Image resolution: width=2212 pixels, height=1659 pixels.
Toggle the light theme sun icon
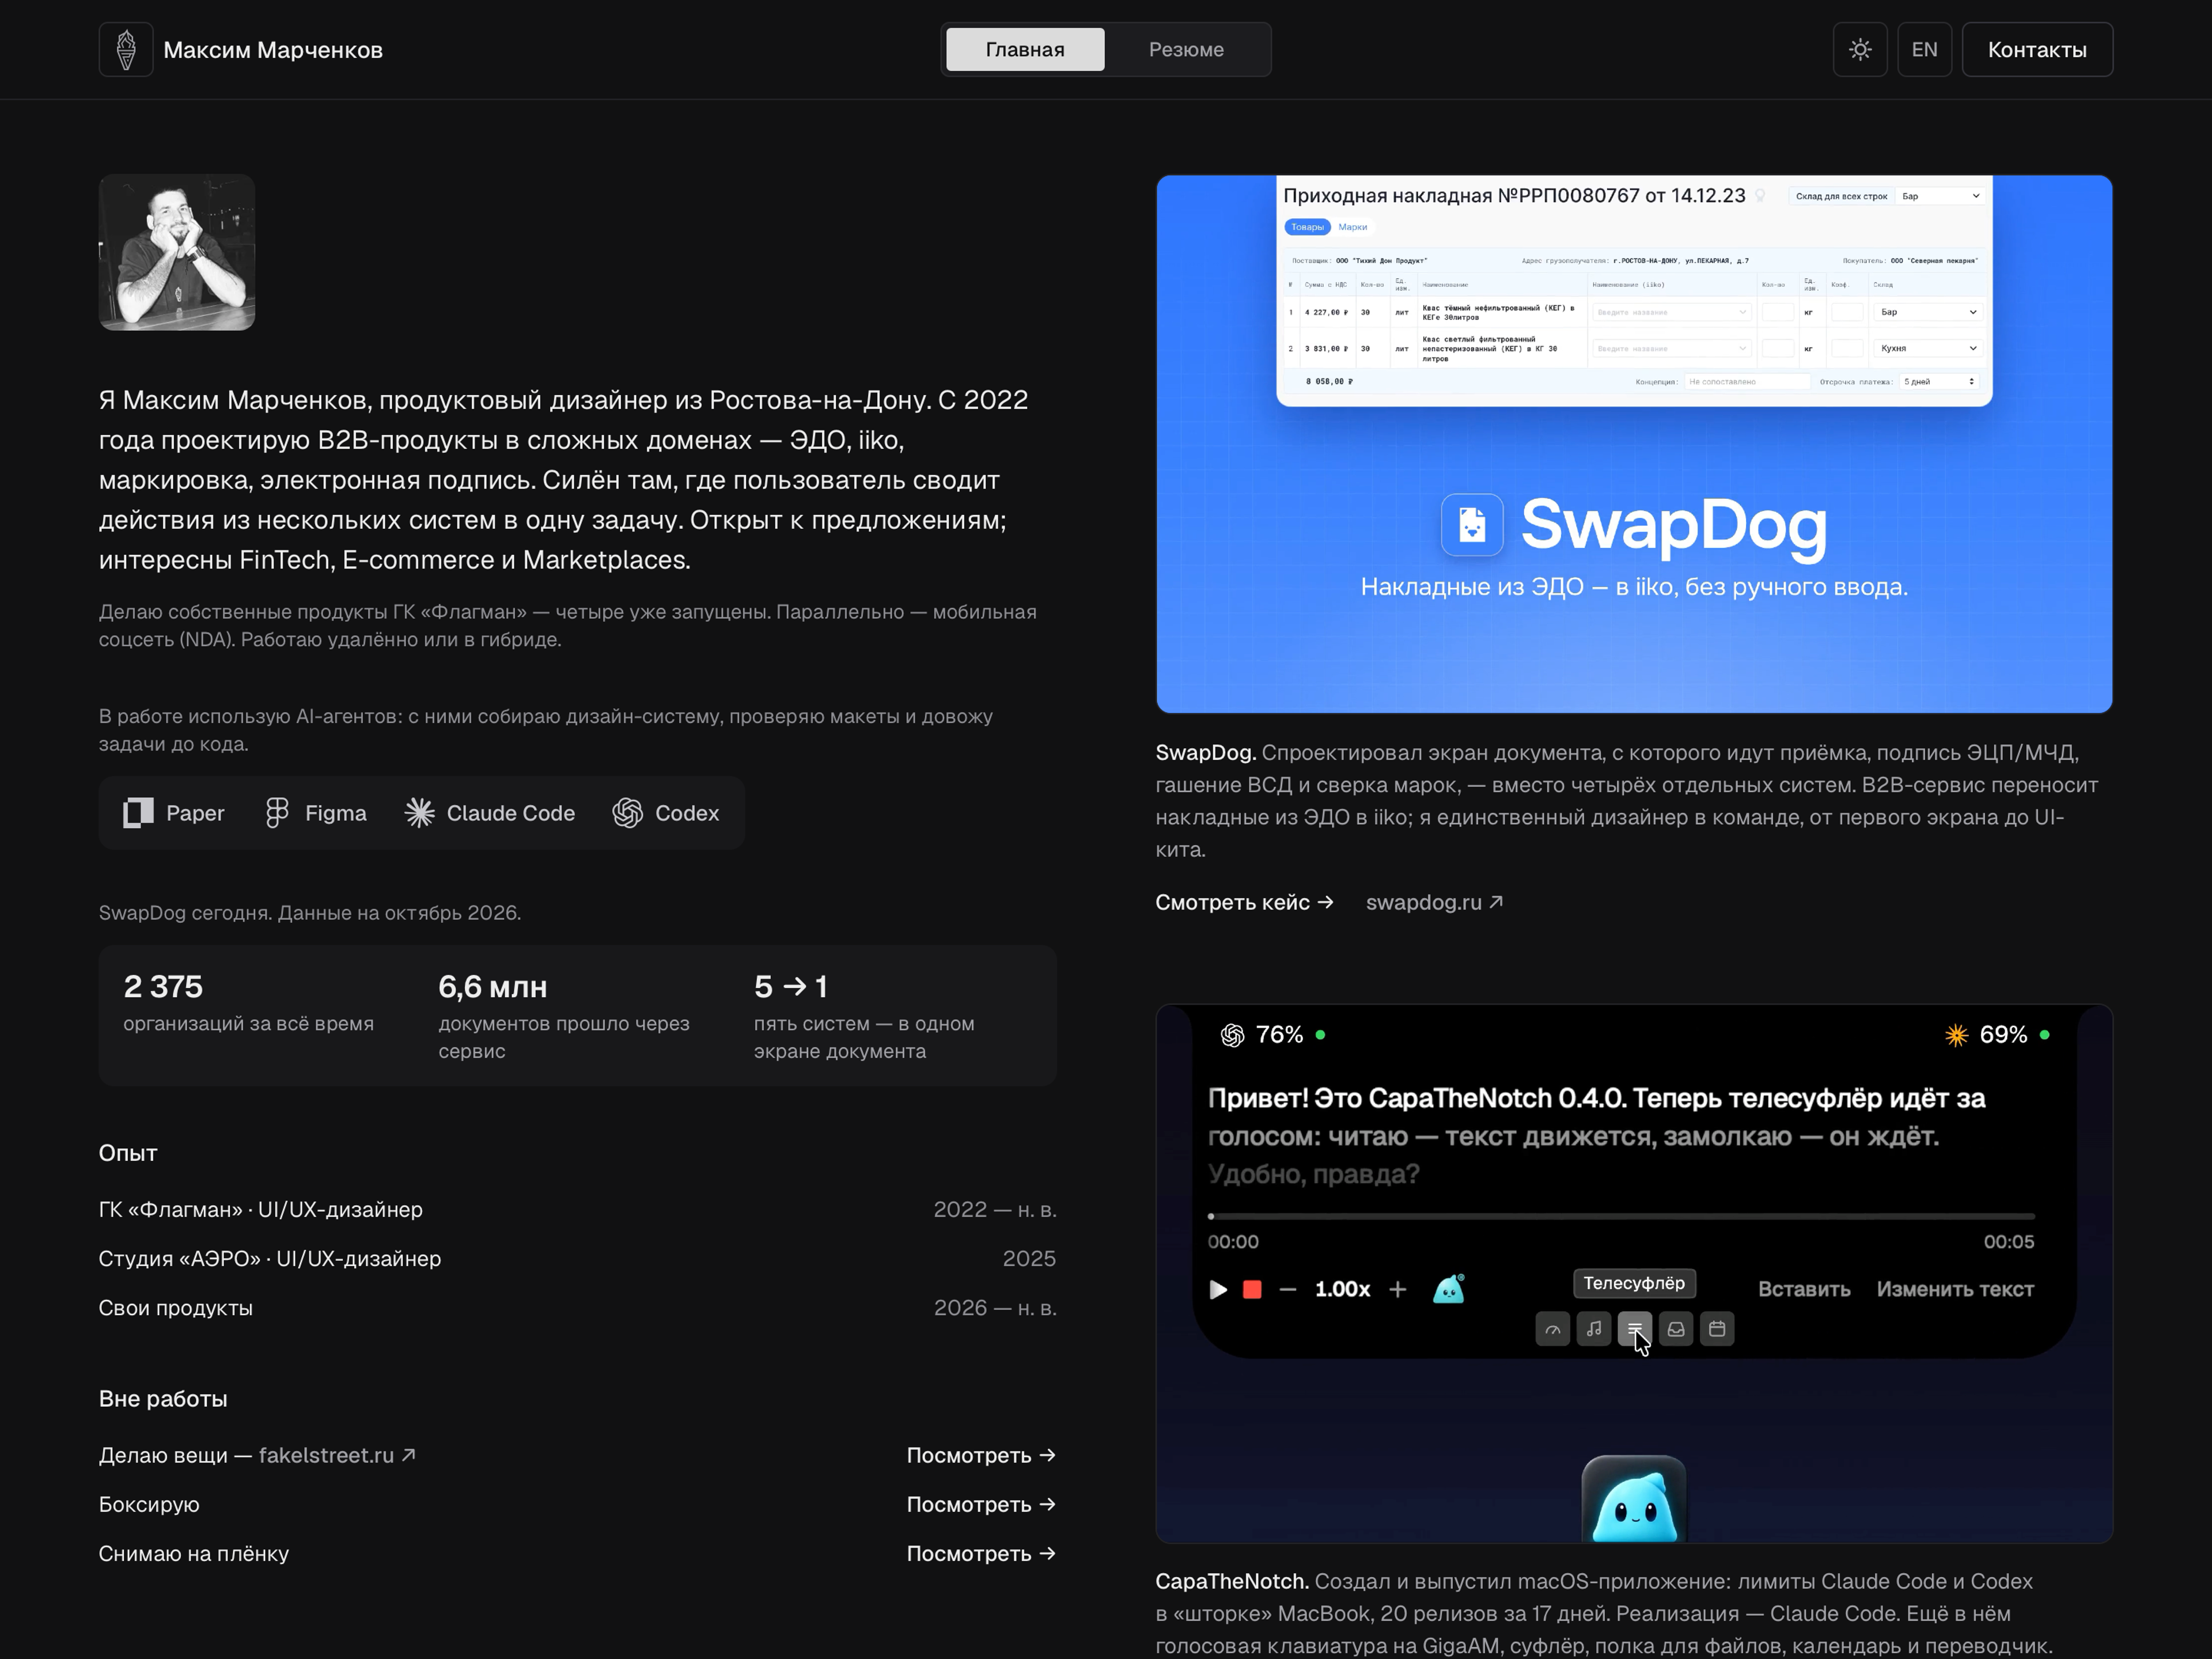pos(1860,49)
